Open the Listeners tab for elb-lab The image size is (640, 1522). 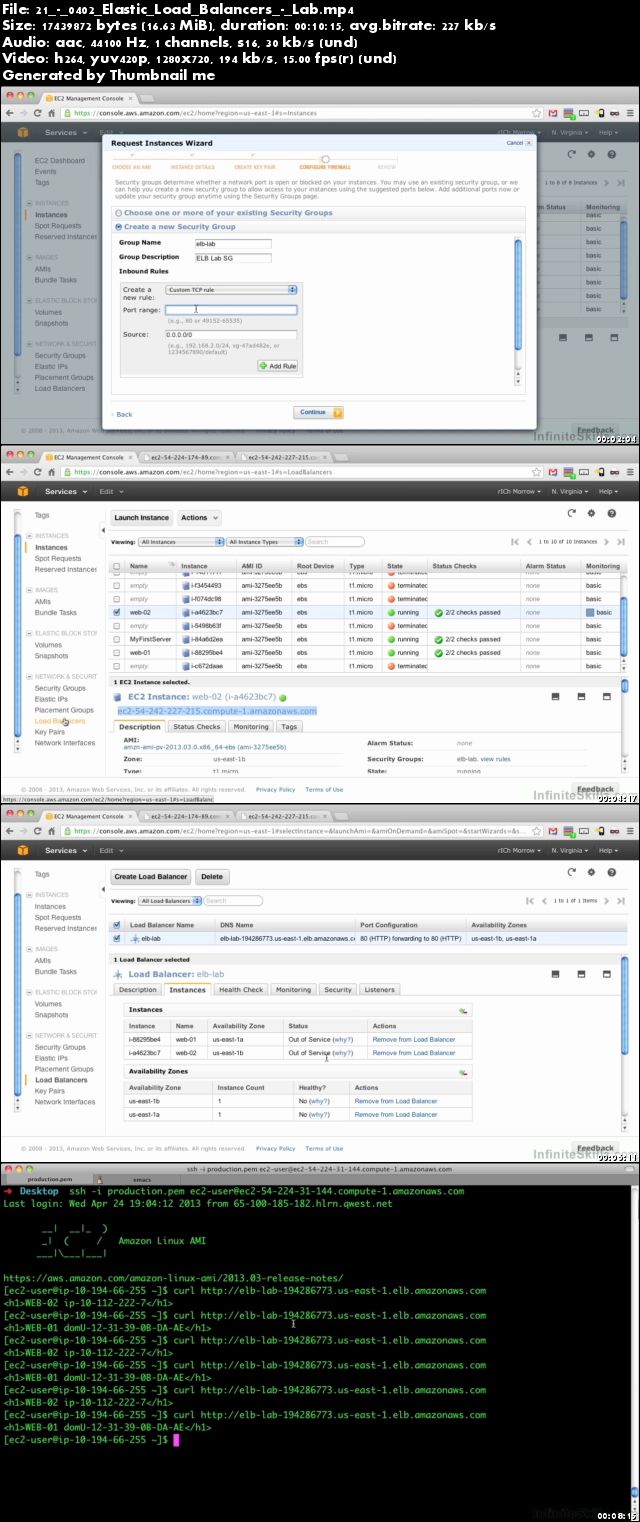(379, 989)
